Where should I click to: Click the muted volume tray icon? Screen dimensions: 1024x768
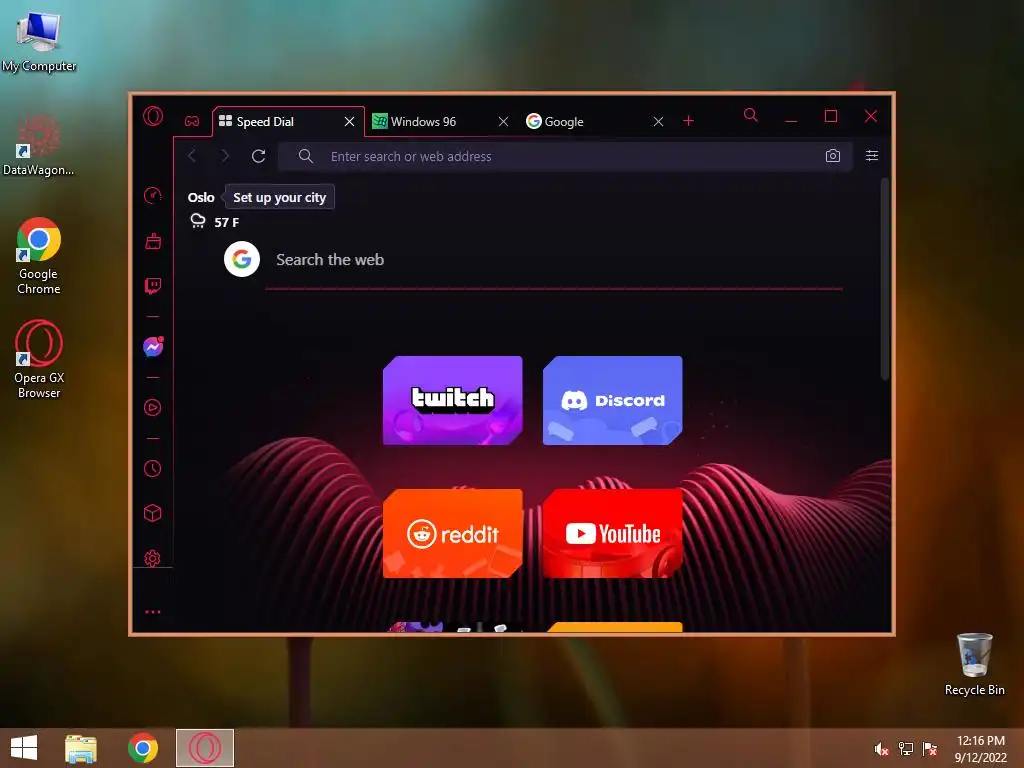tap(881, 749)
